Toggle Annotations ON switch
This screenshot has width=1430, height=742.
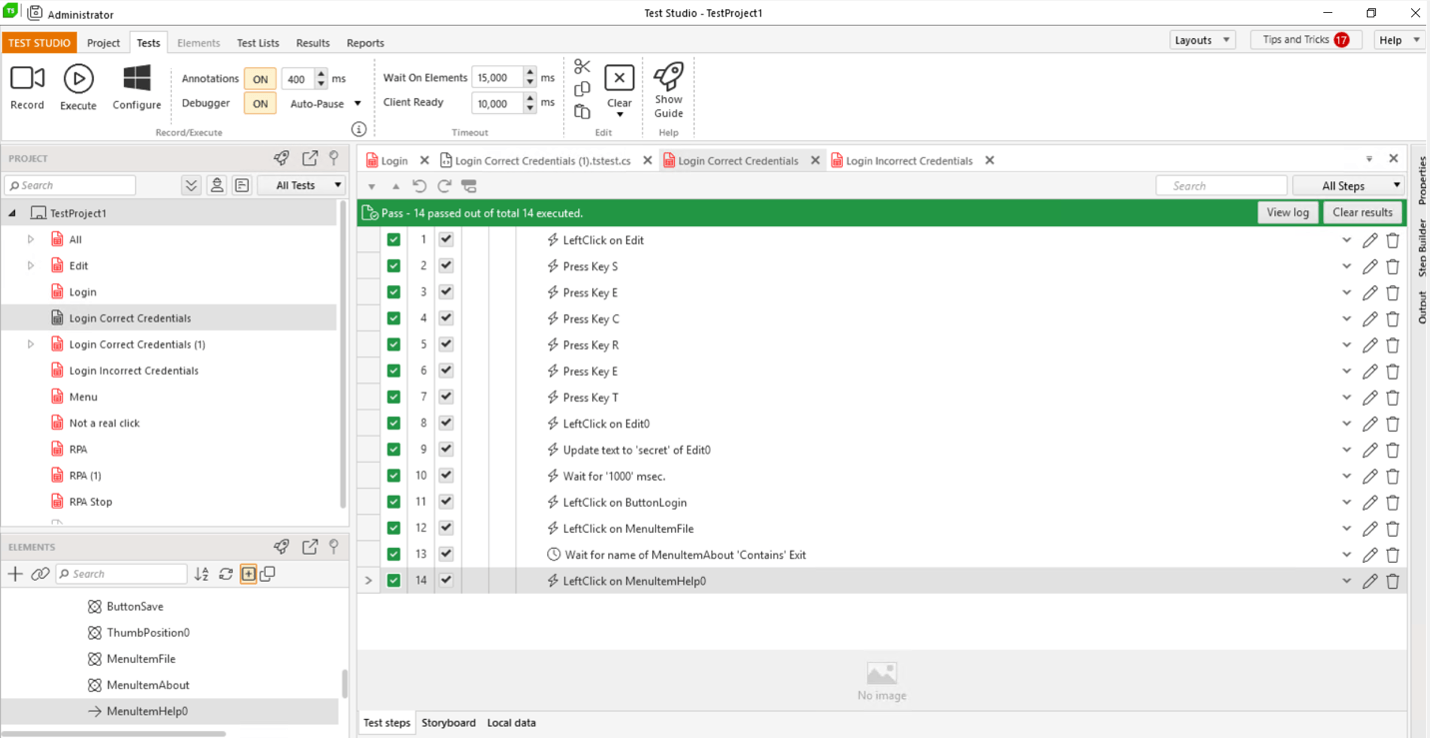pos(260,79)
